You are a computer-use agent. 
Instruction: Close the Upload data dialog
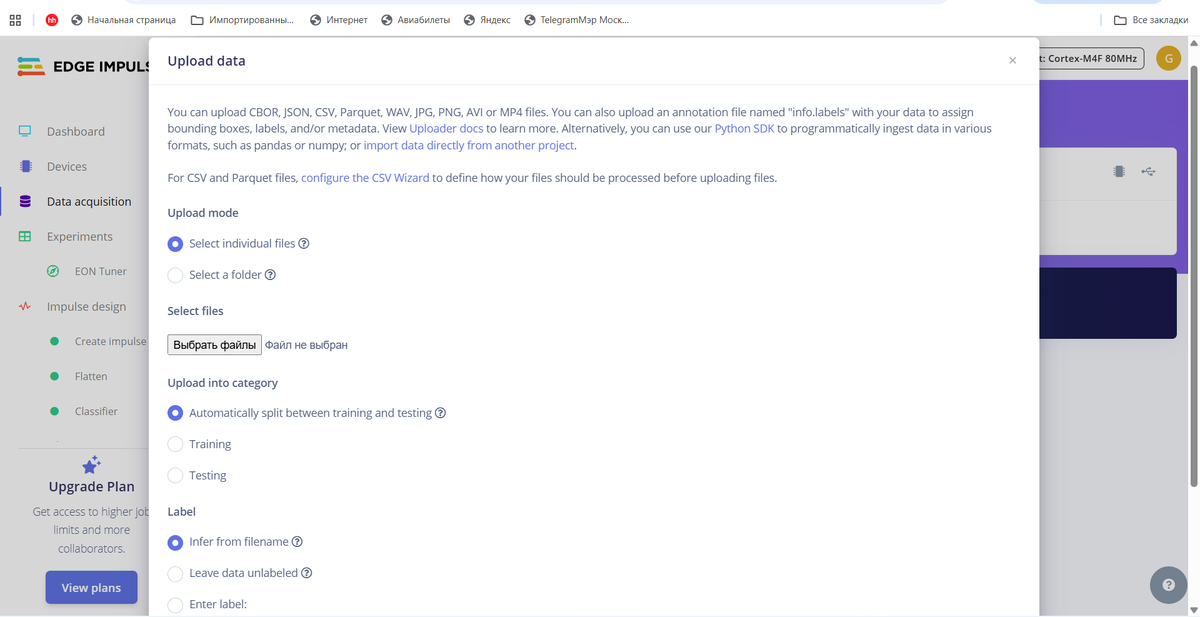pyautogui.click(x=1012, y=61)
